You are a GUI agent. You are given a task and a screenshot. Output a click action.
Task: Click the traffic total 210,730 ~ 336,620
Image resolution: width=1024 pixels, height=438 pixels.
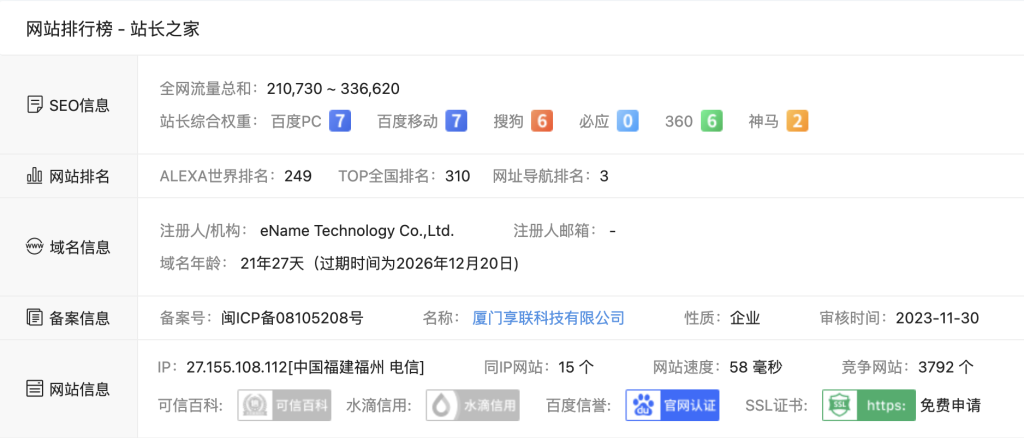point(333,89)
